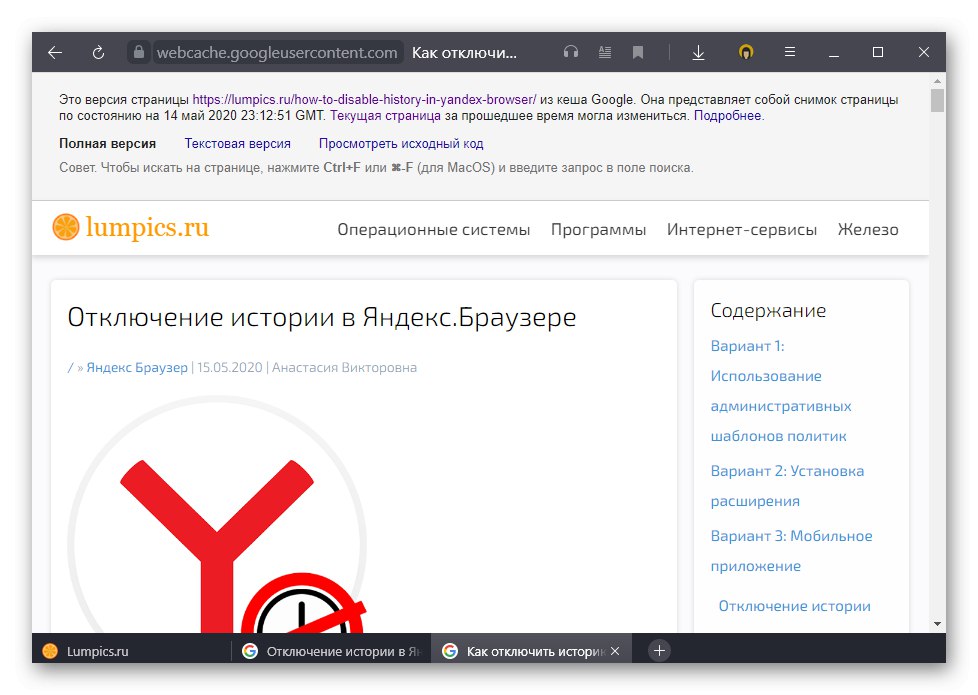The width and height of the screenshot is (978, 695).
Task: Click the page title 'Как отключи...' in address bar
Action: [464, 52]
